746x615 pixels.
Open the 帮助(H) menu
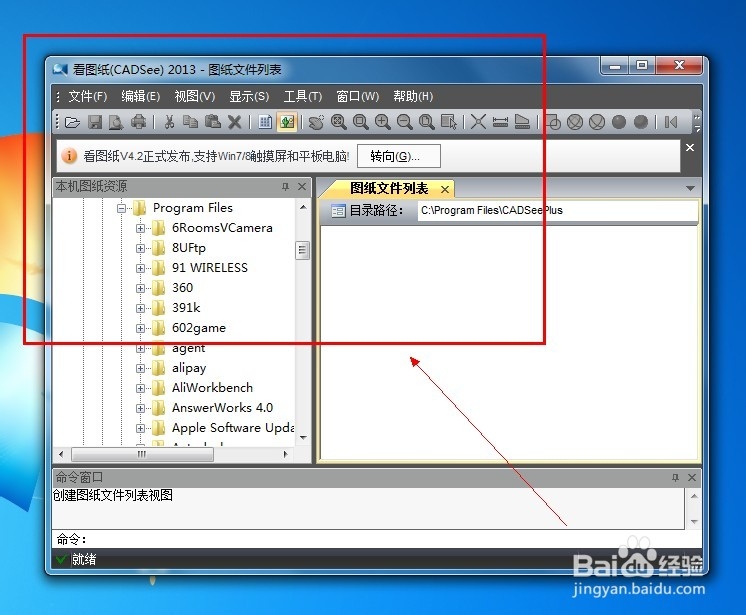pos(413,97)
